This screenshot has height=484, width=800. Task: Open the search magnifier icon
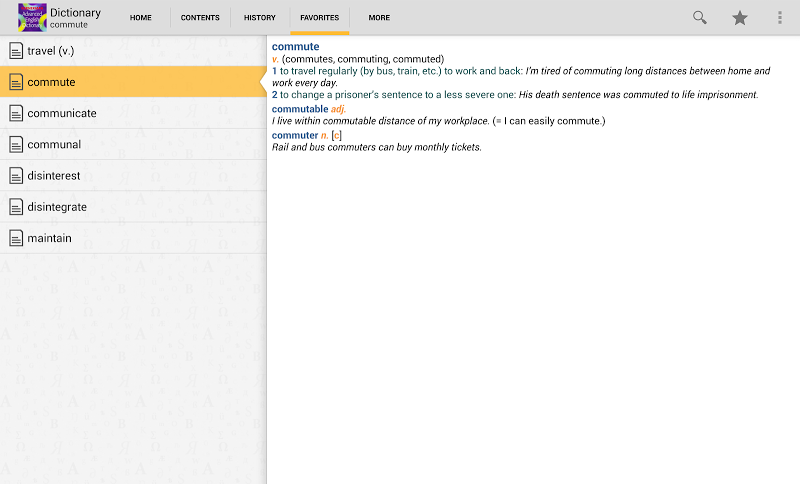(700, 17)
